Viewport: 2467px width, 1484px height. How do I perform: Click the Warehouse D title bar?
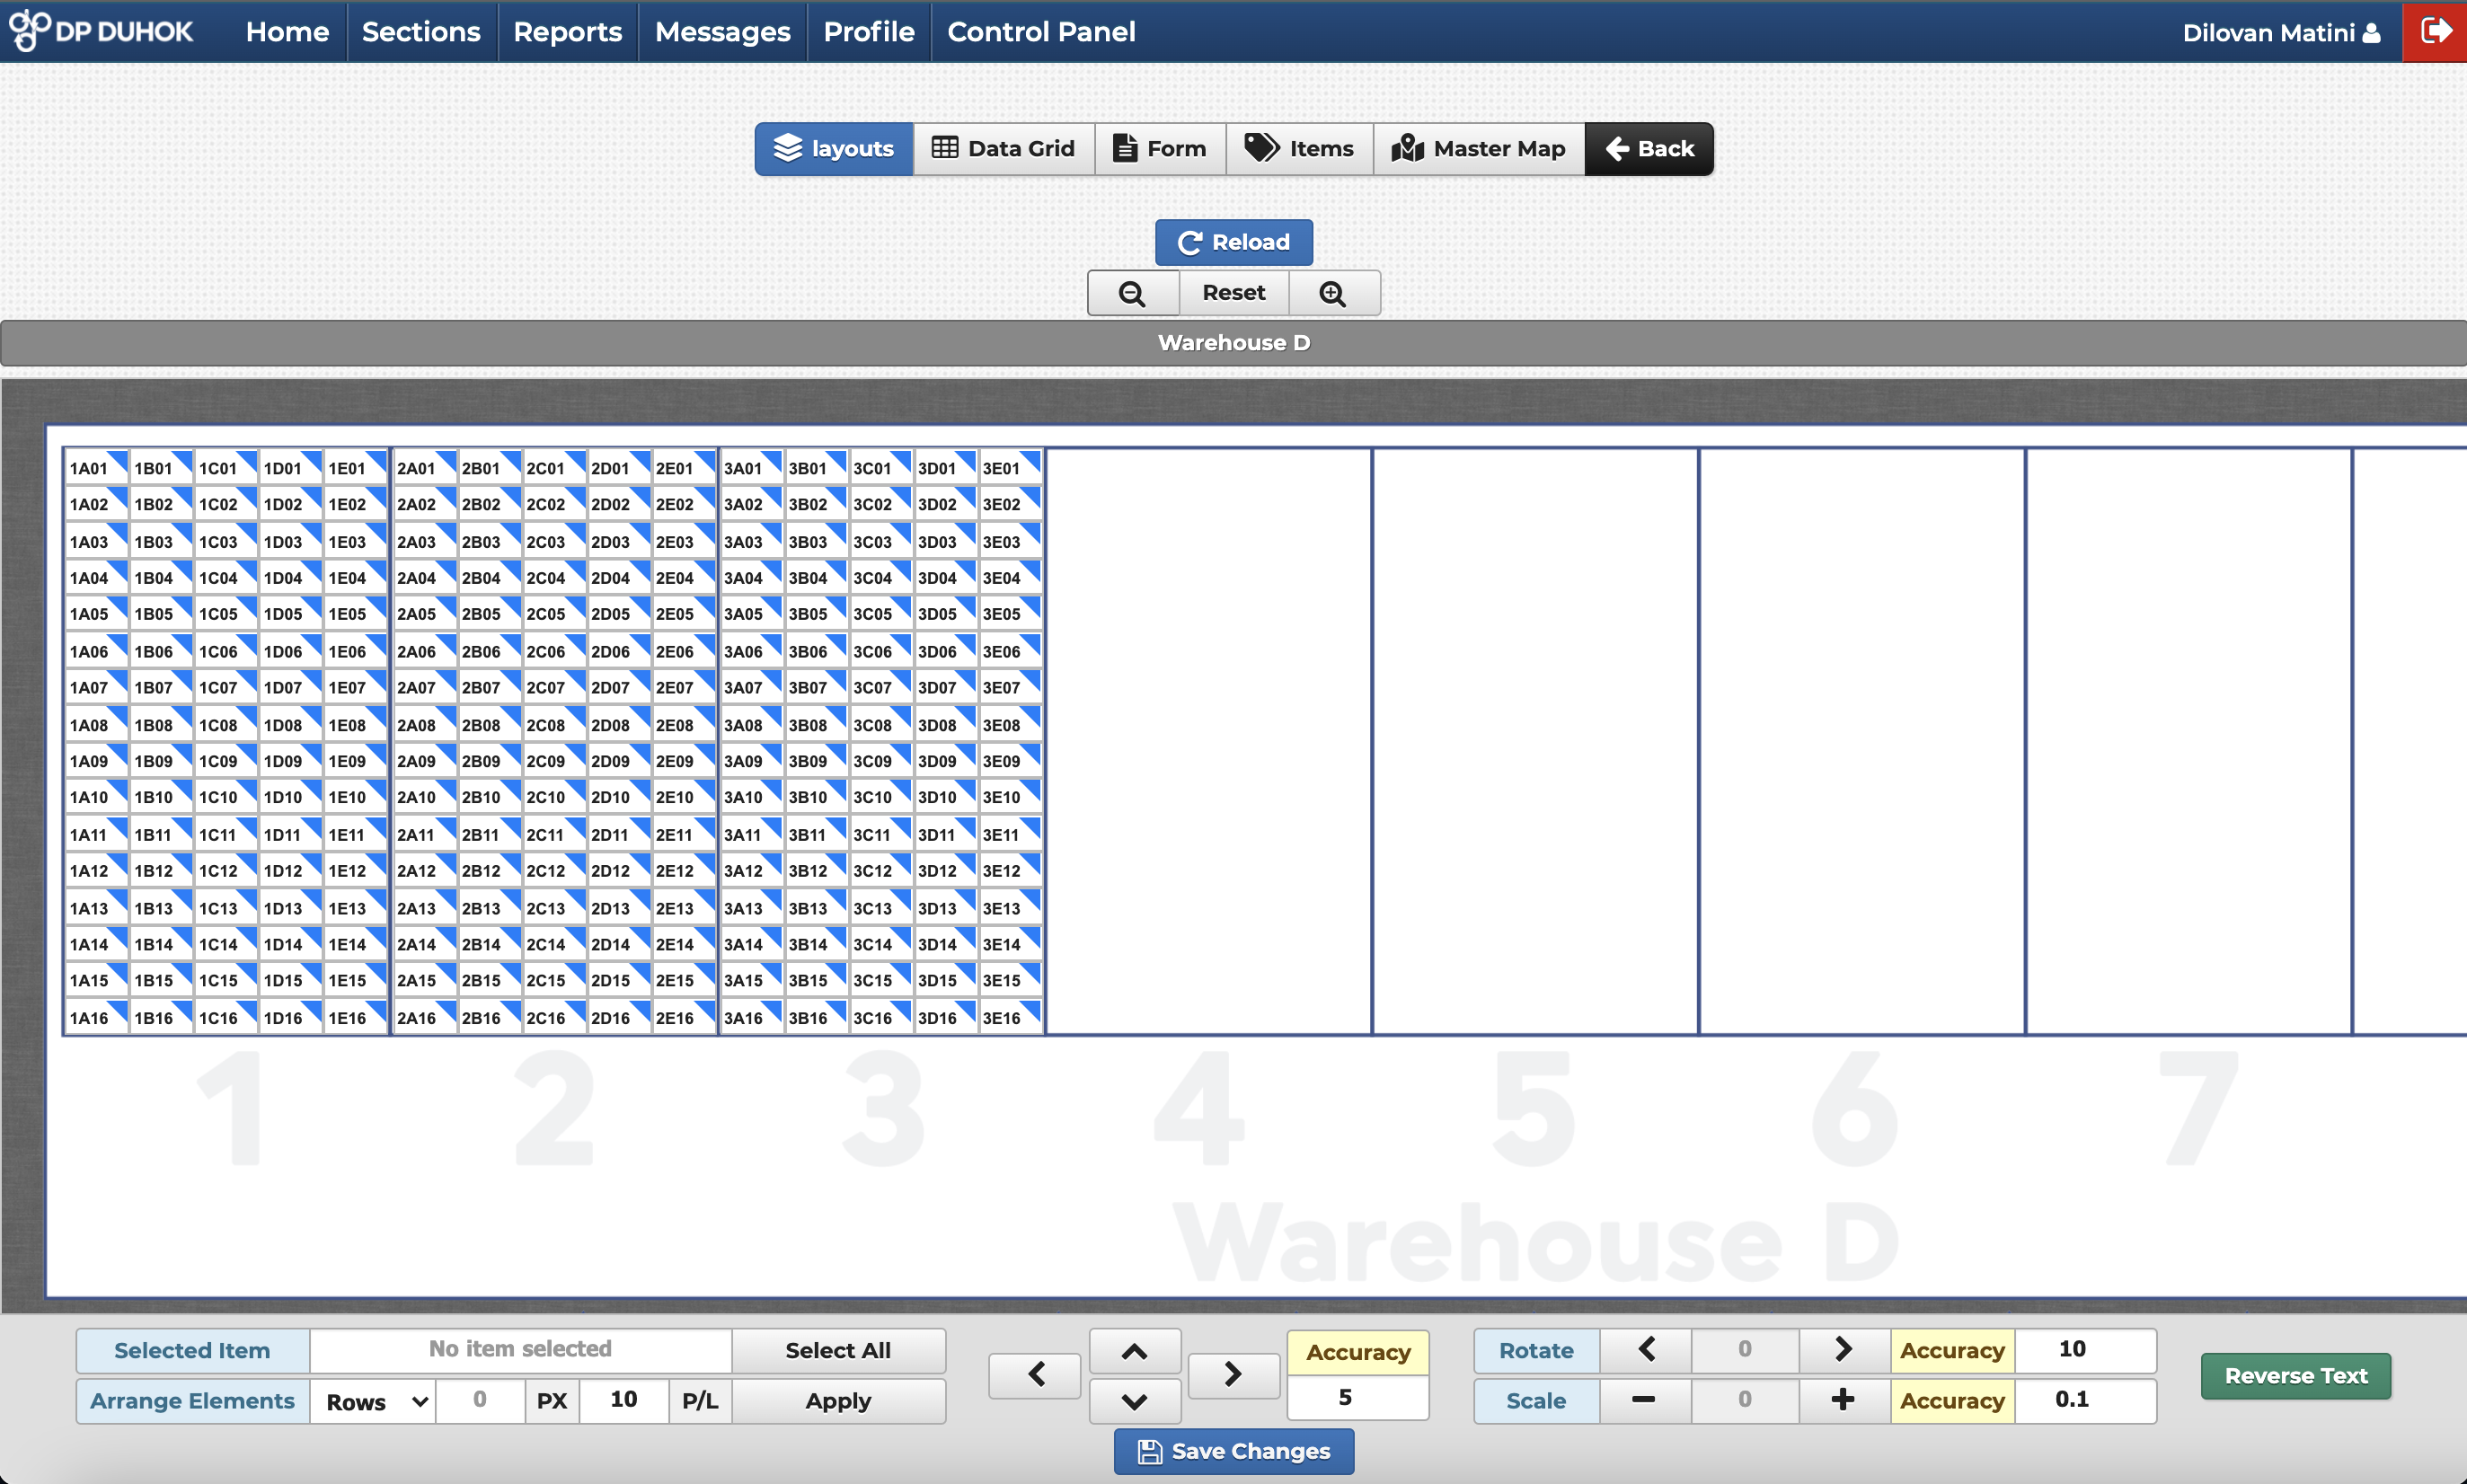1234,343
